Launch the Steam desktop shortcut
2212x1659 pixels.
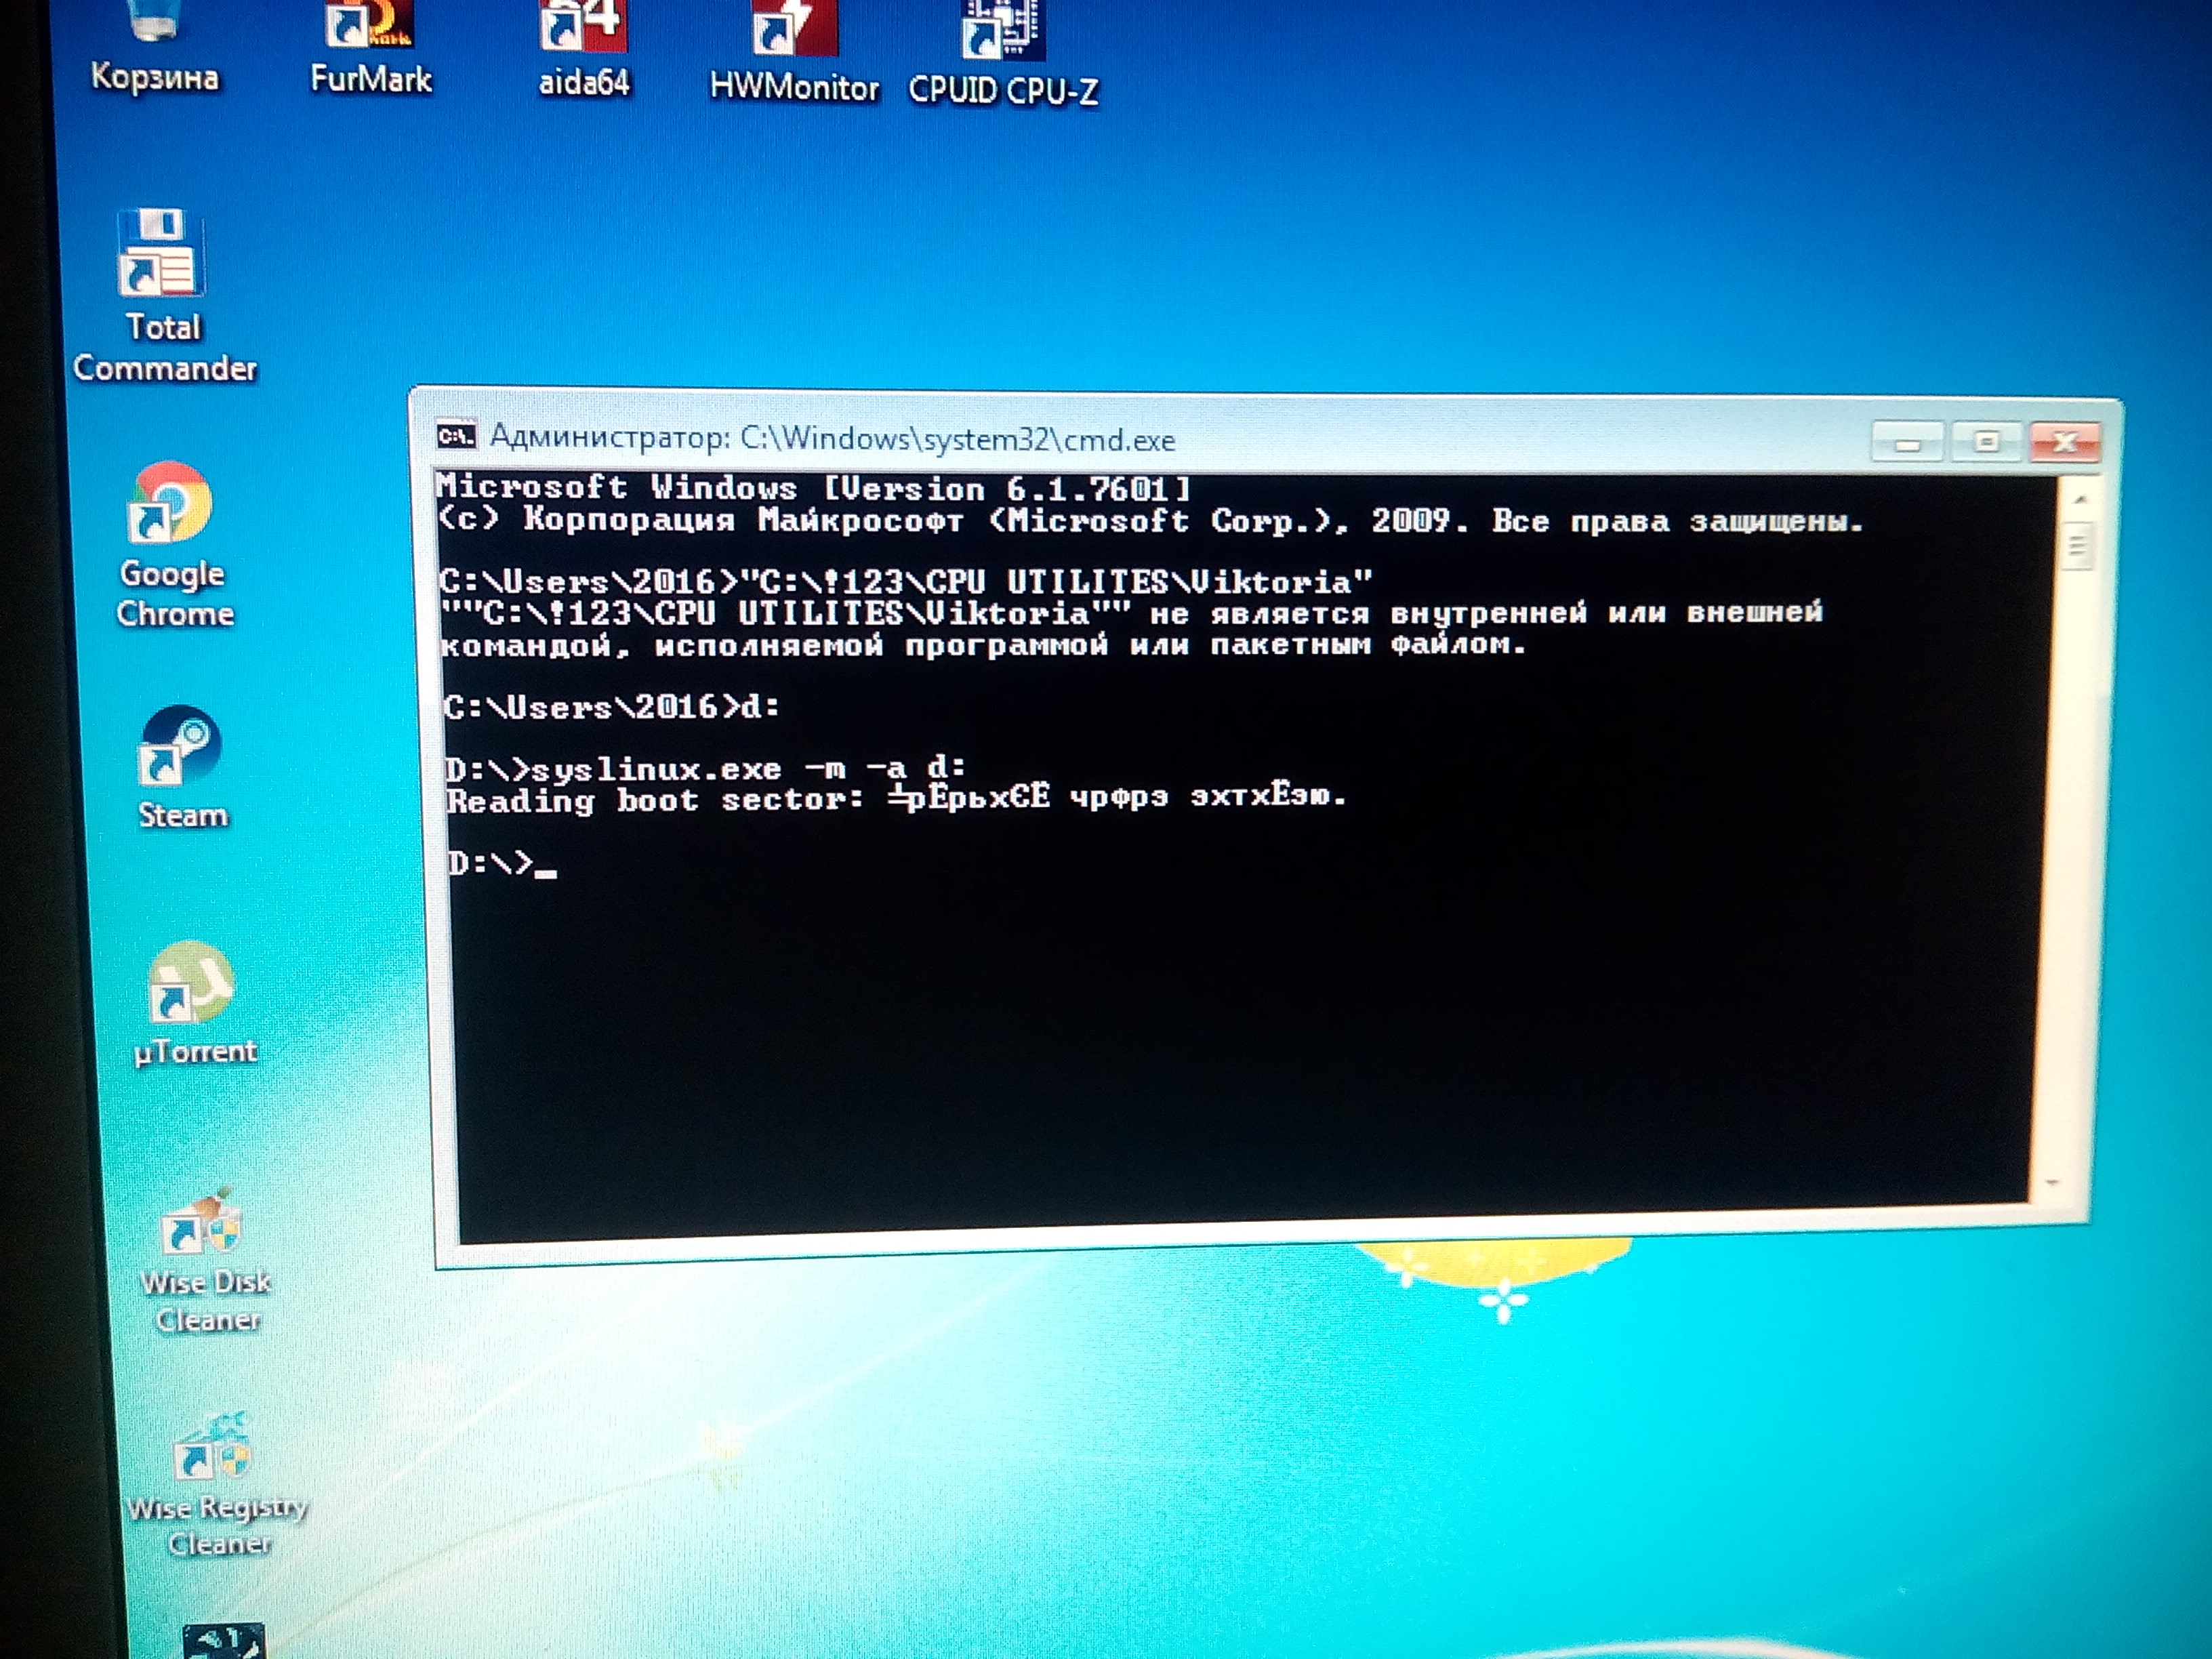click(180, 748)
